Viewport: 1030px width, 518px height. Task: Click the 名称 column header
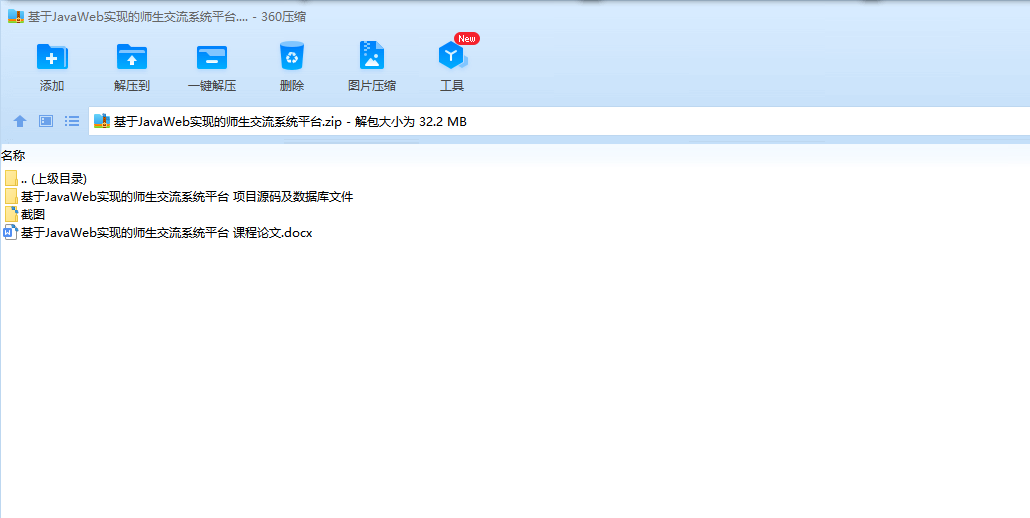click(x=13, y=156)
